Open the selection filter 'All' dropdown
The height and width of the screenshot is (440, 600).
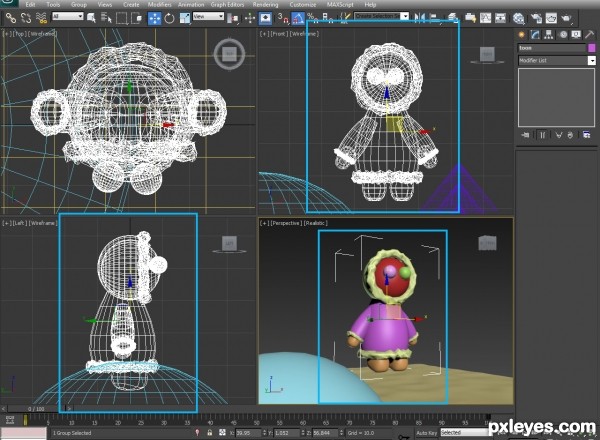coord(68,16)
